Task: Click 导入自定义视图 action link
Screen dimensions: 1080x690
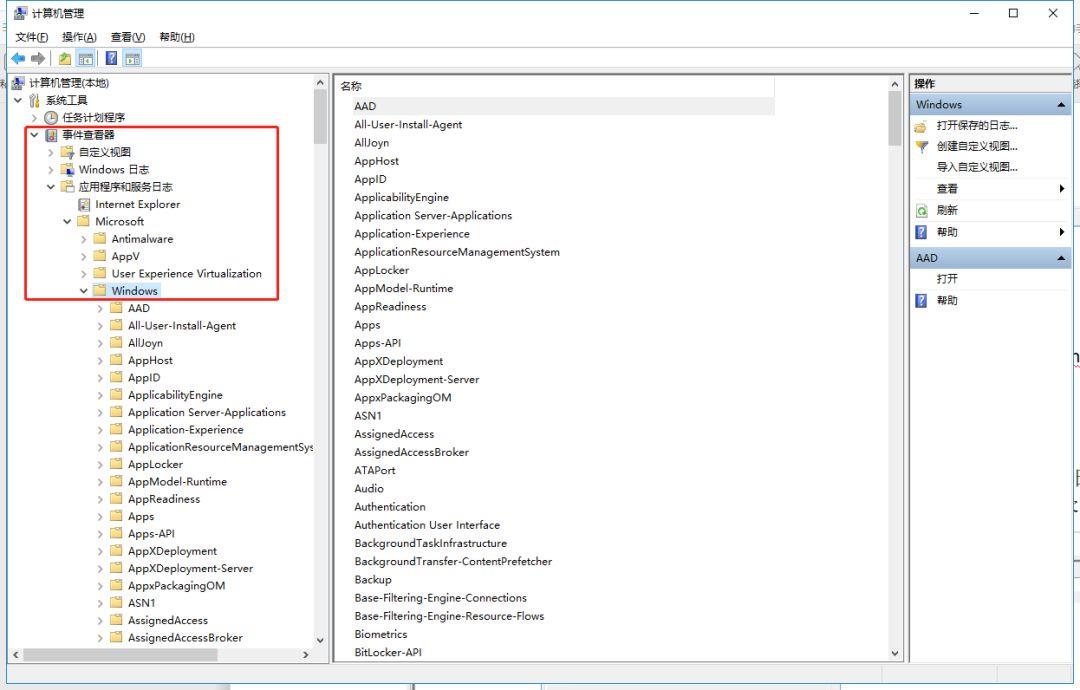Action: coord(977,167)
